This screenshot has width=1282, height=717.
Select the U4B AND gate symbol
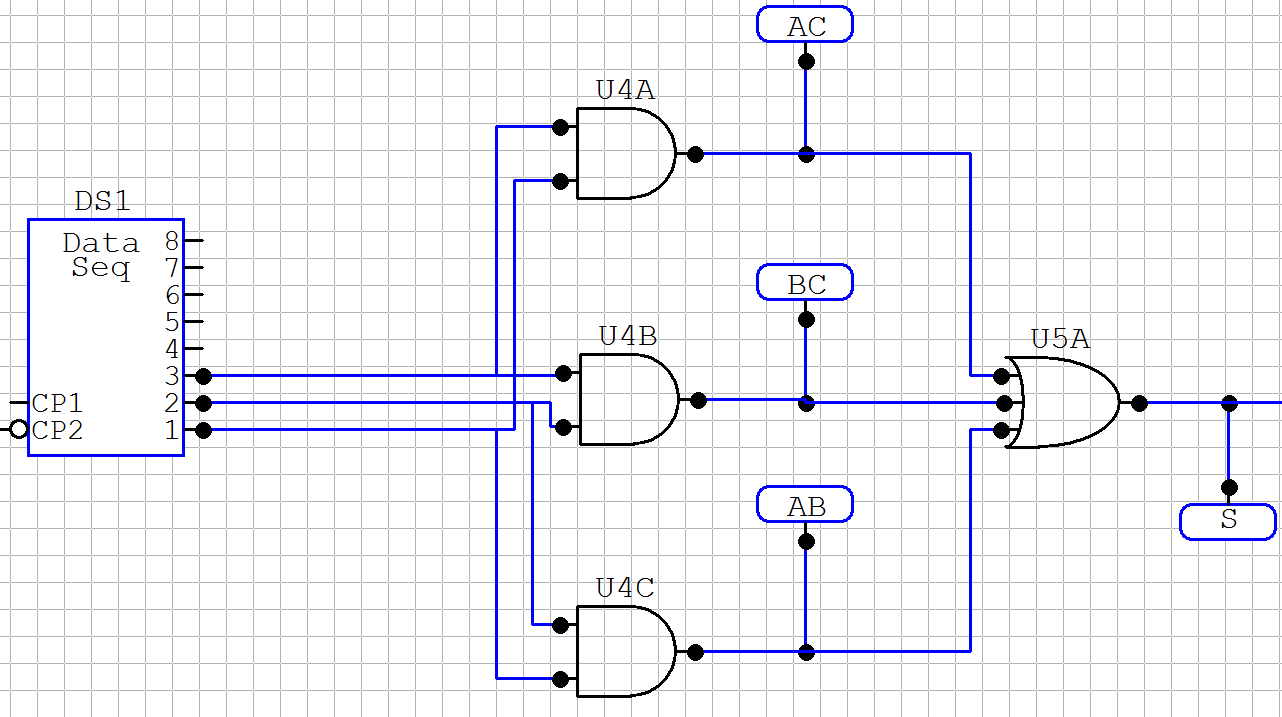tap(627, 400)
